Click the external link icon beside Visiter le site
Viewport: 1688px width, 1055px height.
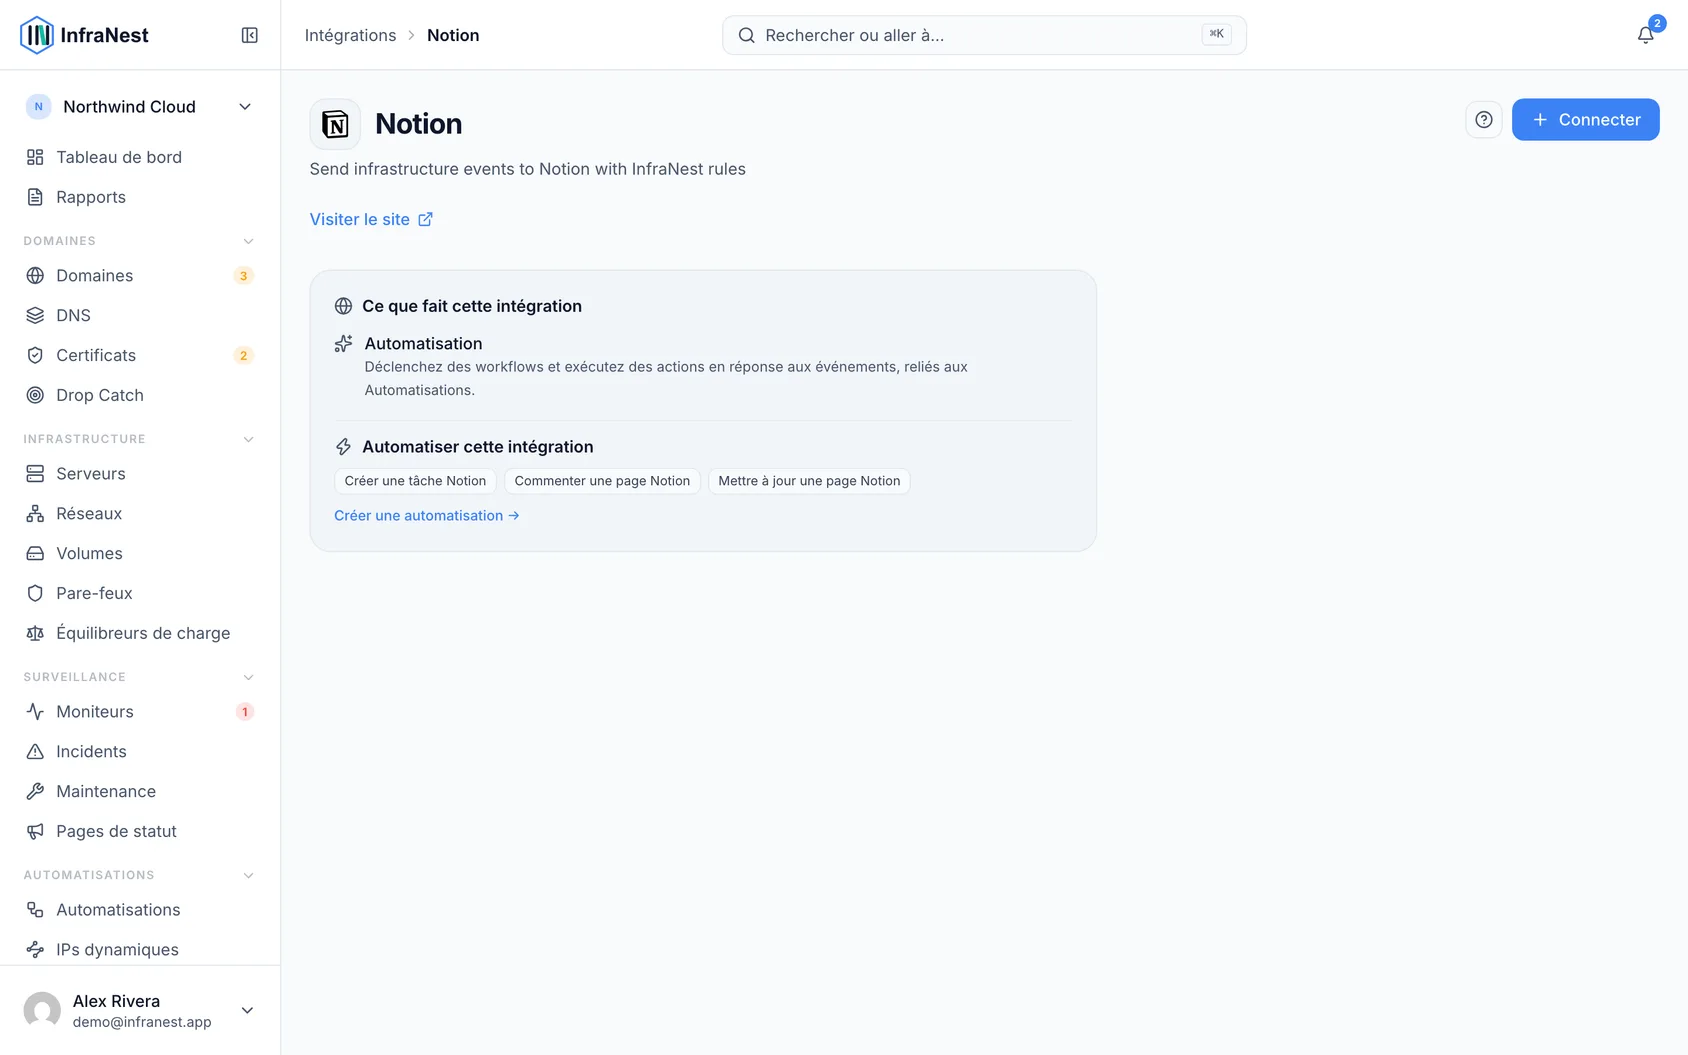(425, 219)
